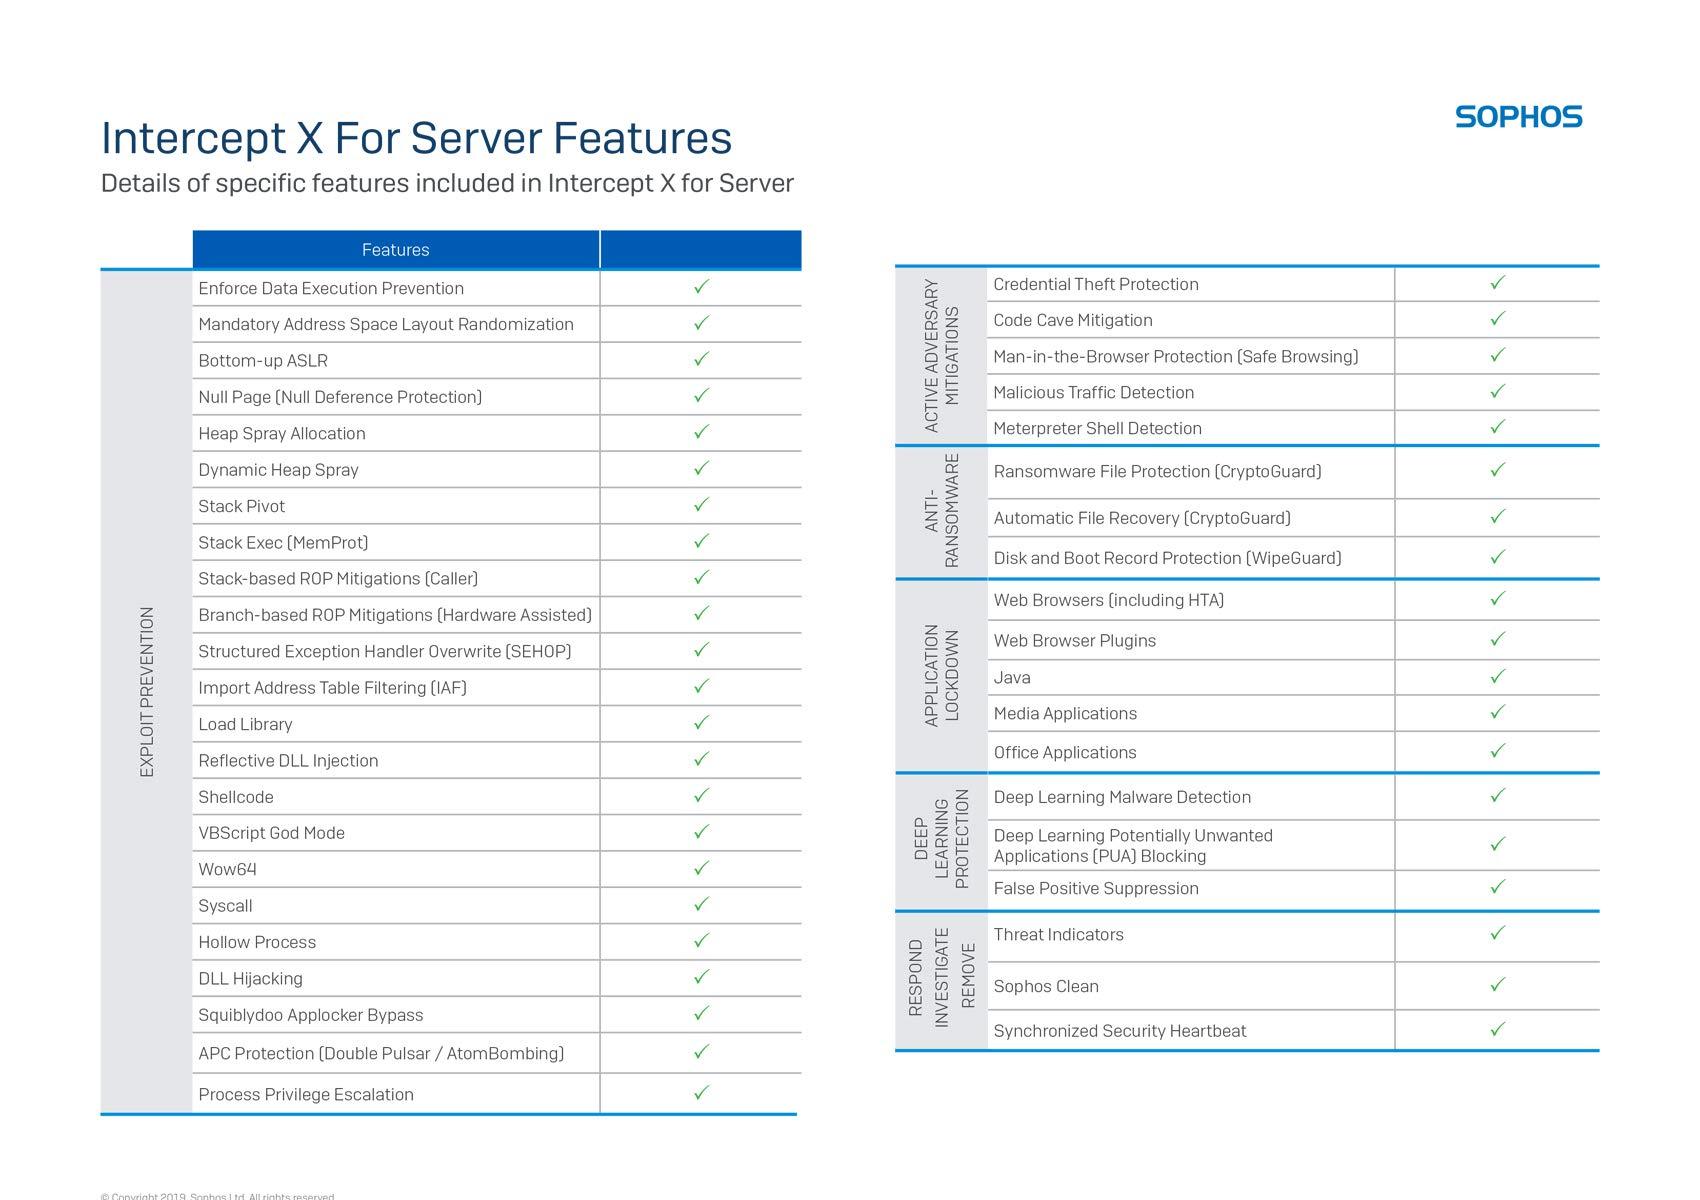The width and height of the screenshot is (1700, 1200).
Task: Expand the EXPLOIT PREVENTION section
Action: (148, 690)
